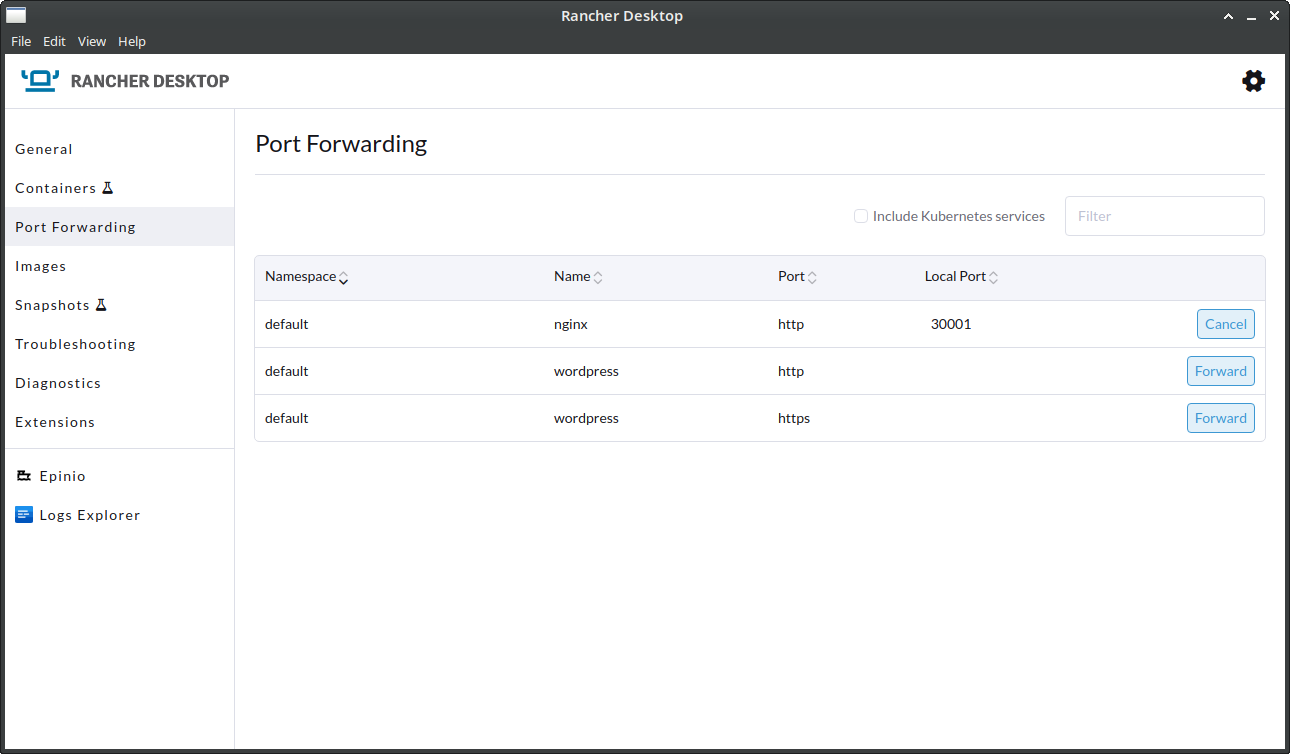Go to General in sidebar
Image resolution: width=1290 pixels, height=754 pixels.
[119, 149]
